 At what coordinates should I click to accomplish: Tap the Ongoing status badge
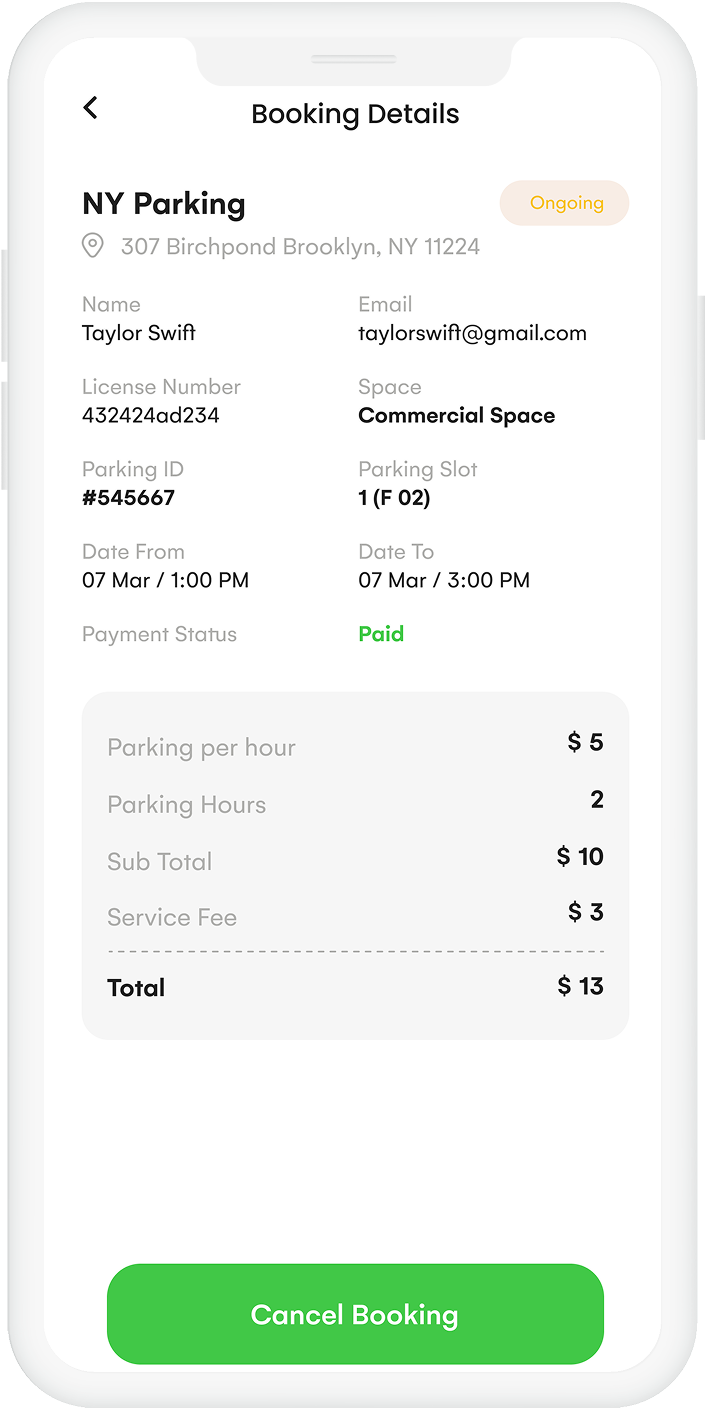[565, 203]
